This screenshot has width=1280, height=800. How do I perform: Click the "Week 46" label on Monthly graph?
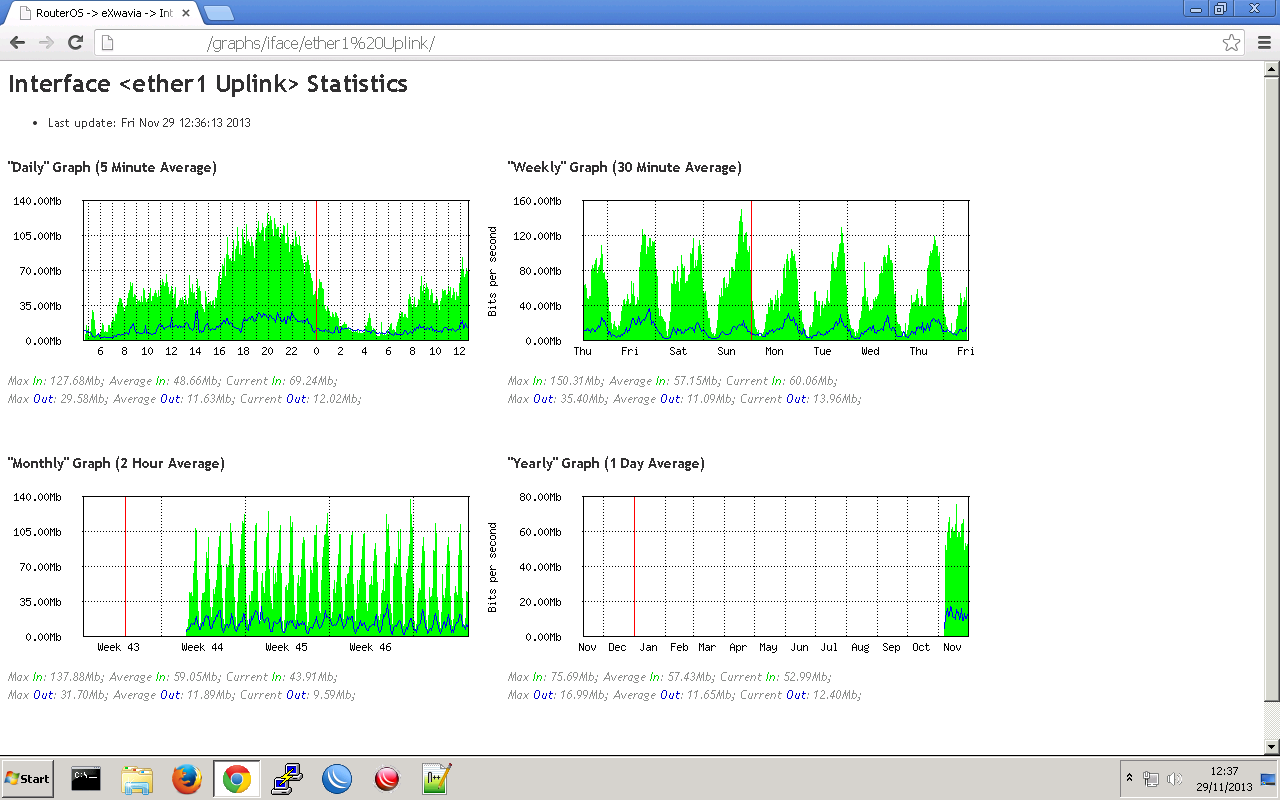(370, 648)
